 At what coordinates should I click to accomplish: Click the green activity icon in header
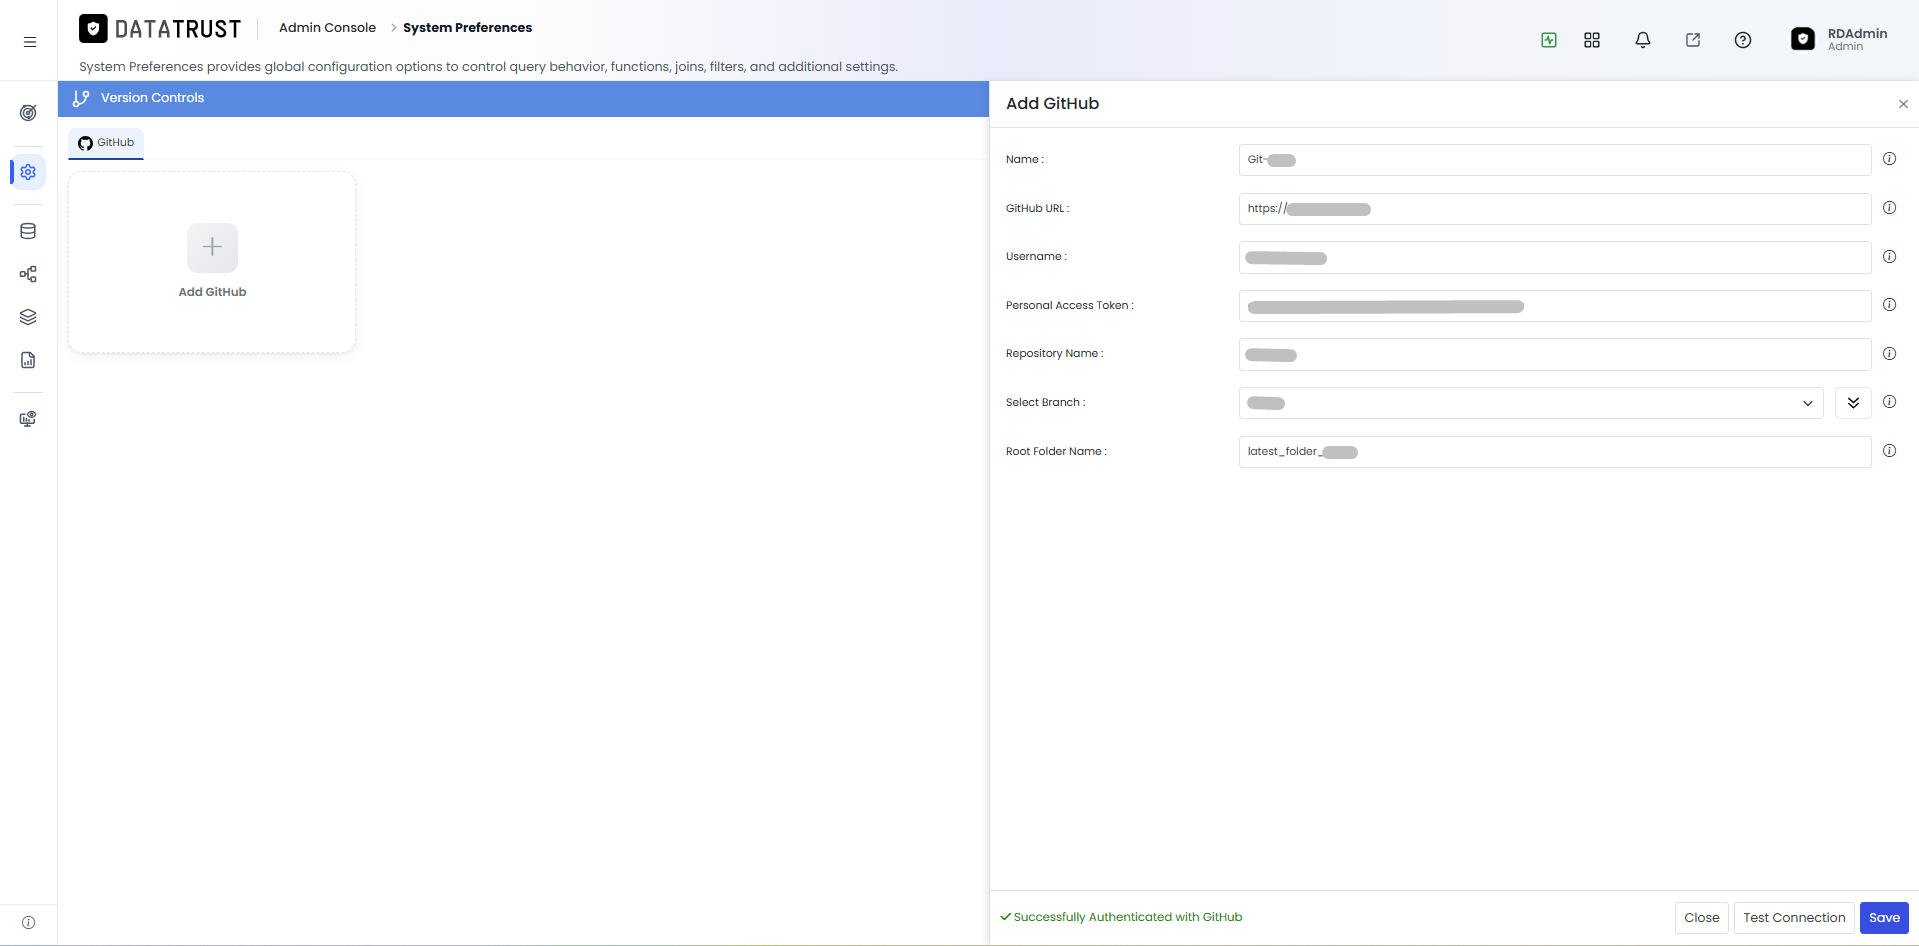click(1549, 40)
